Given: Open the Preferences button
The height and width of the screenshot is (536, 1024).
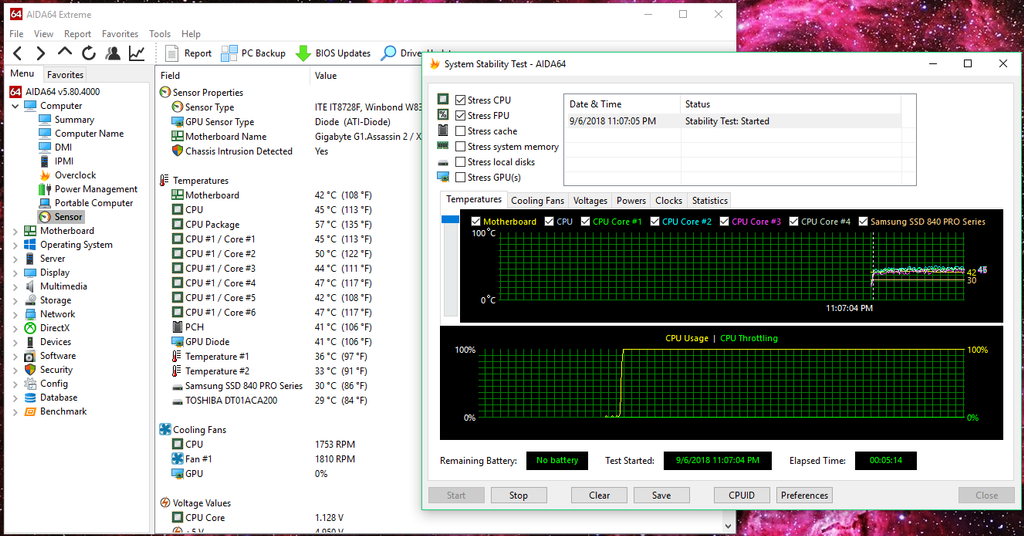Looking at the screenshot, I should (x=804, y=496).
